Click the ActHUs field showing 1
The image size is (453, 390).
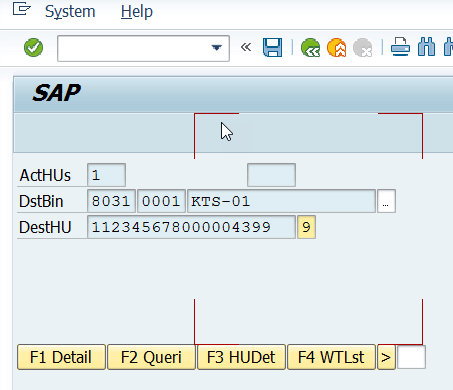coord(106,175)
